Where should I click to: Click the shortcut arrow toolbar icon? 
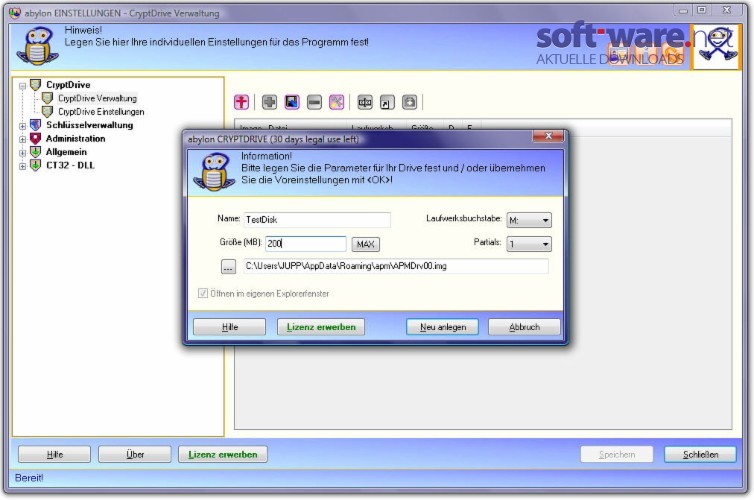(387, 102)
